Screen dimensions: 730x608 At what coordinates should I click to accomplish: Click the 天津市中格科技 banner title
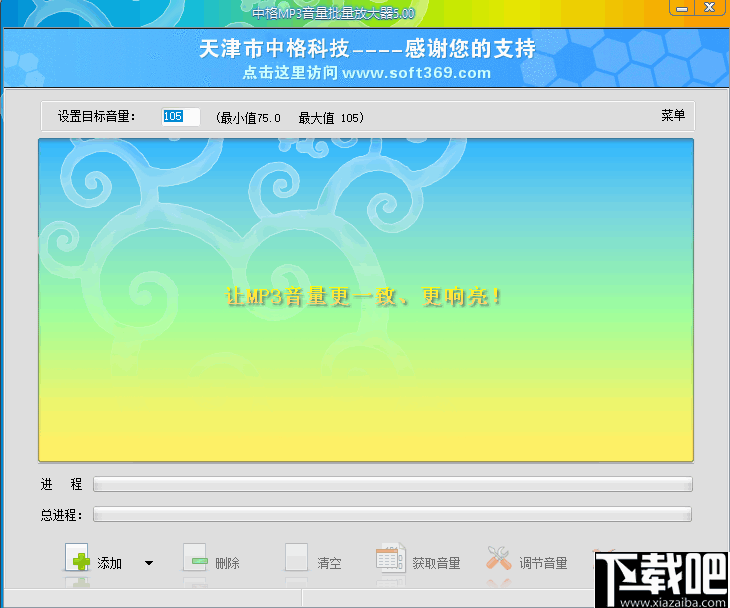[367, 48]
